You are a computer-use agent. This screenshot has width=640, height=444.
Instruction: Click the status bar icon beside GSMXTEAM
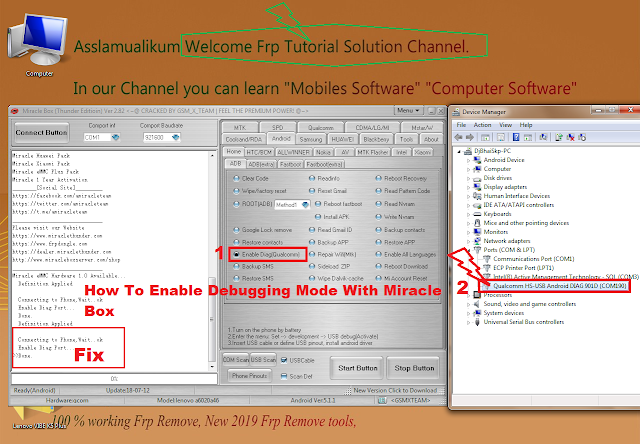pos(382,400)
